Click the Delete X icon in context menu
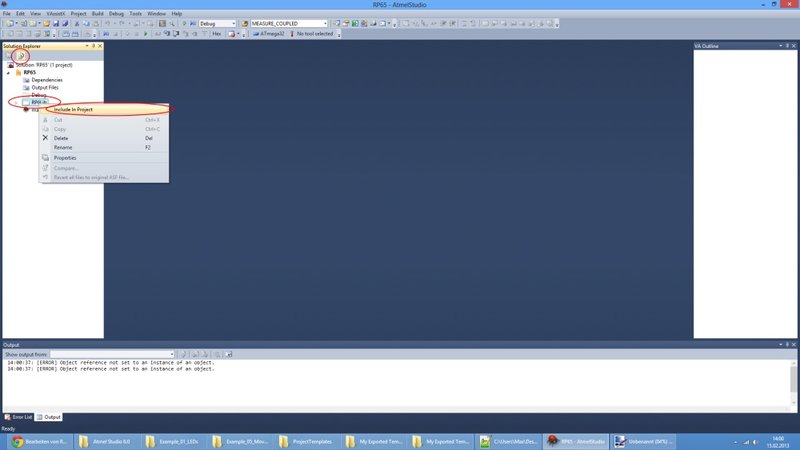Screen dimensions: 800x450 click(45, 138)
